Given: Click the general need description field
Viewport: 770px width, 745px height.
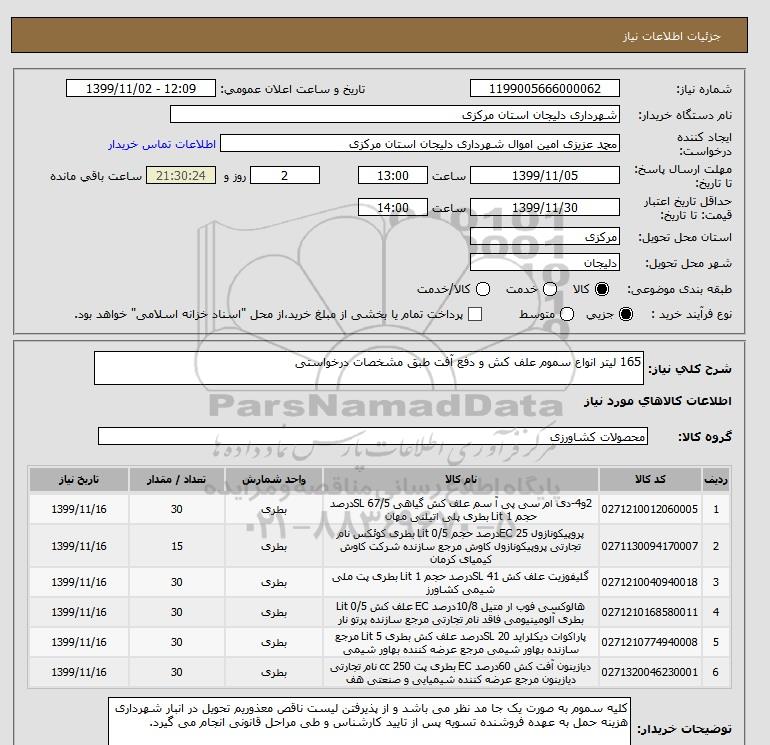Looking at the screenshot, I should tap(369, 368).
